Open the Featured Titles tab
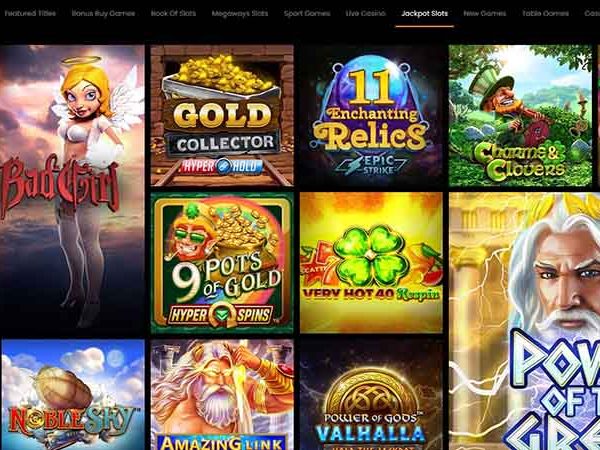 click(30, 14)
